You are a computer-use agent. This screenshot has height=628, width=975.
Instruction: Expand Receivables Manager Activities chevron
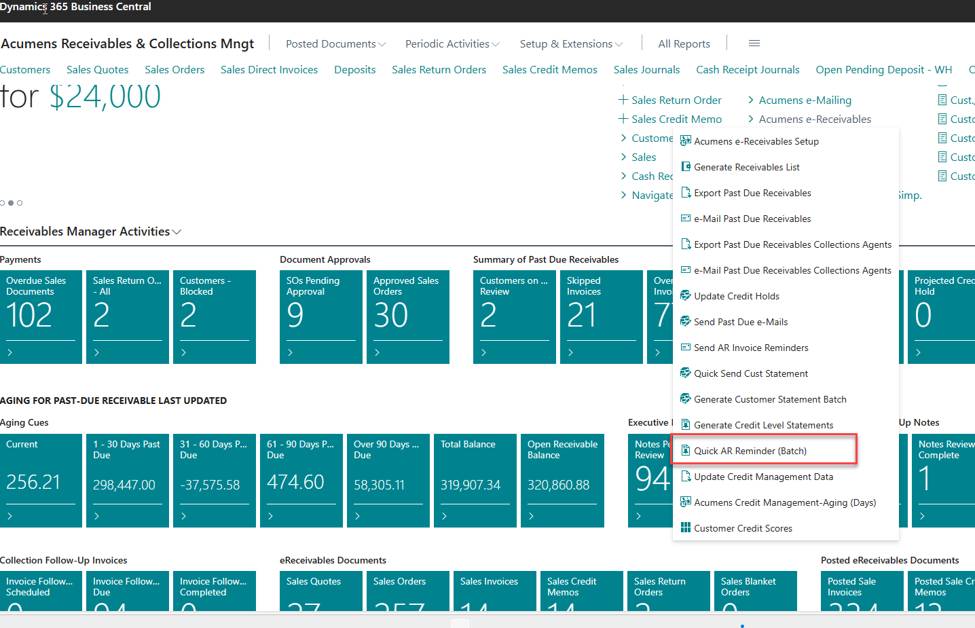[177, 232]
